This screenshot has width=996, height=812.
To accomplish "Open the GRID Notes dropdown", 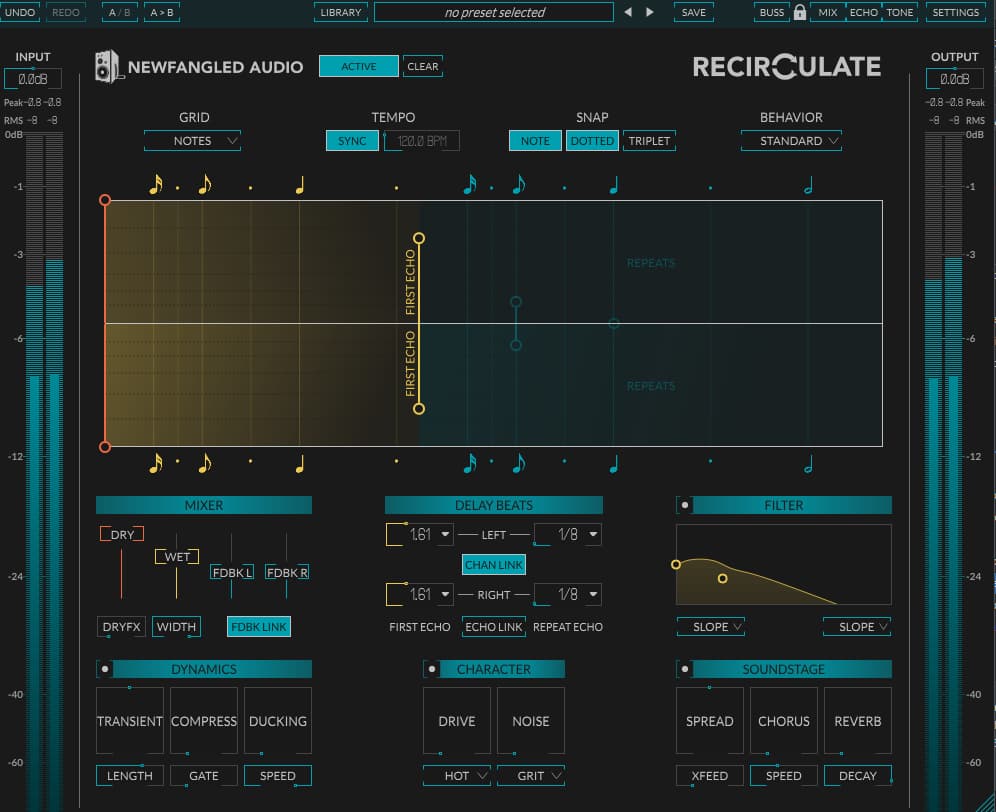I will (192, 140).
